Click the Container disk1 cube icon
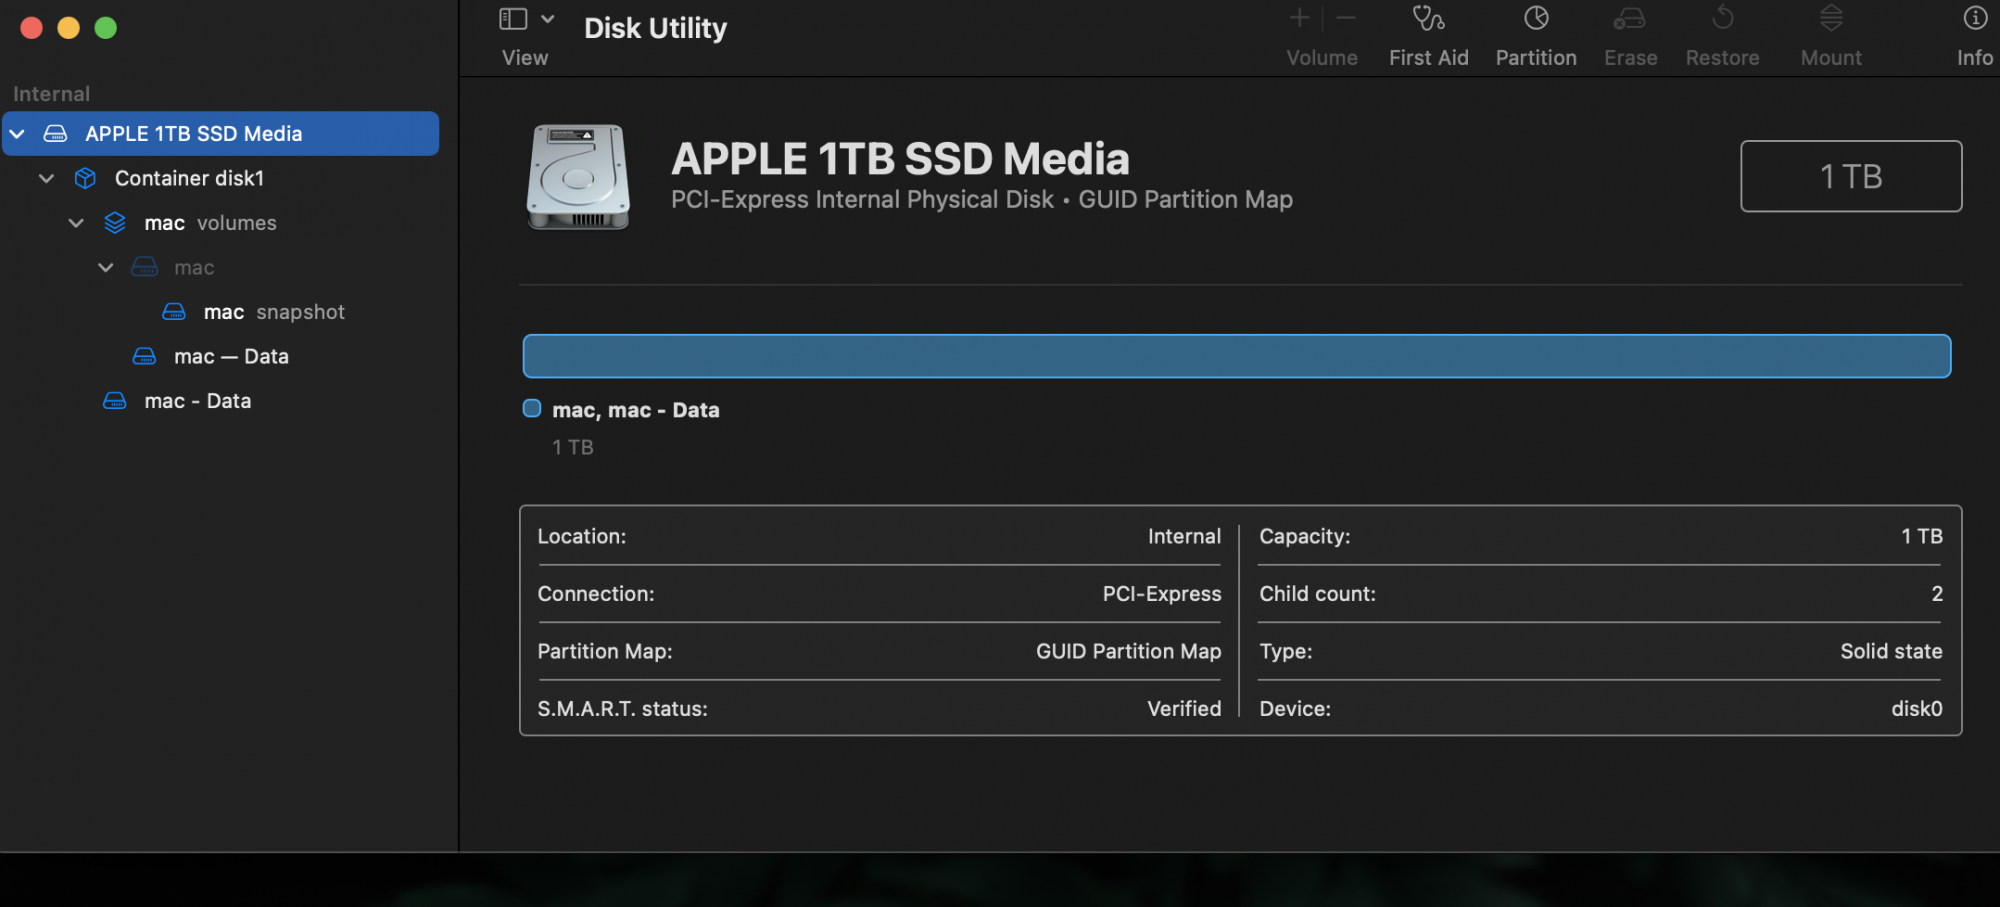This screenshot has width=2000, height=907. click(85, 178)
